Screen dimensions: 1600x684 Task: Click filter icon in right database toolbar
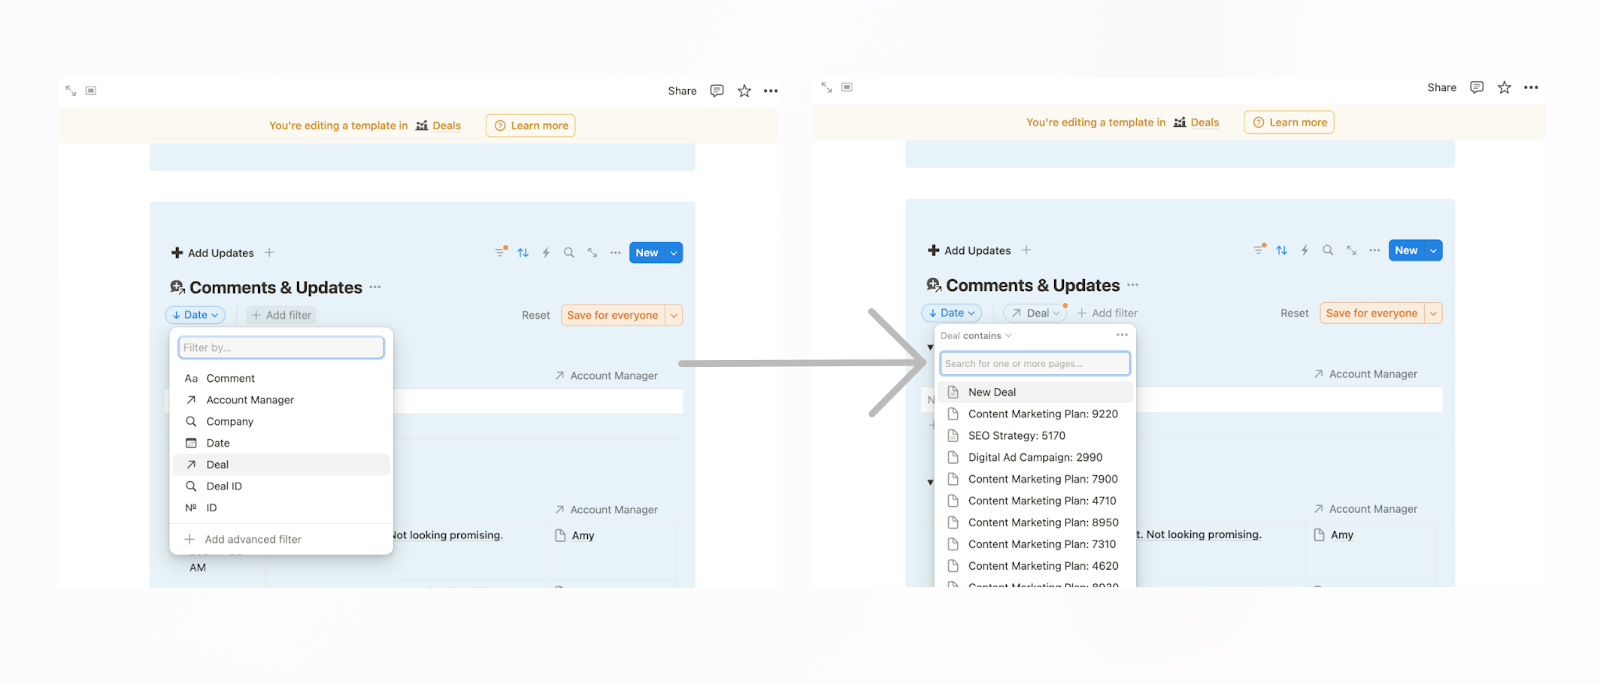coord(1259,250)
